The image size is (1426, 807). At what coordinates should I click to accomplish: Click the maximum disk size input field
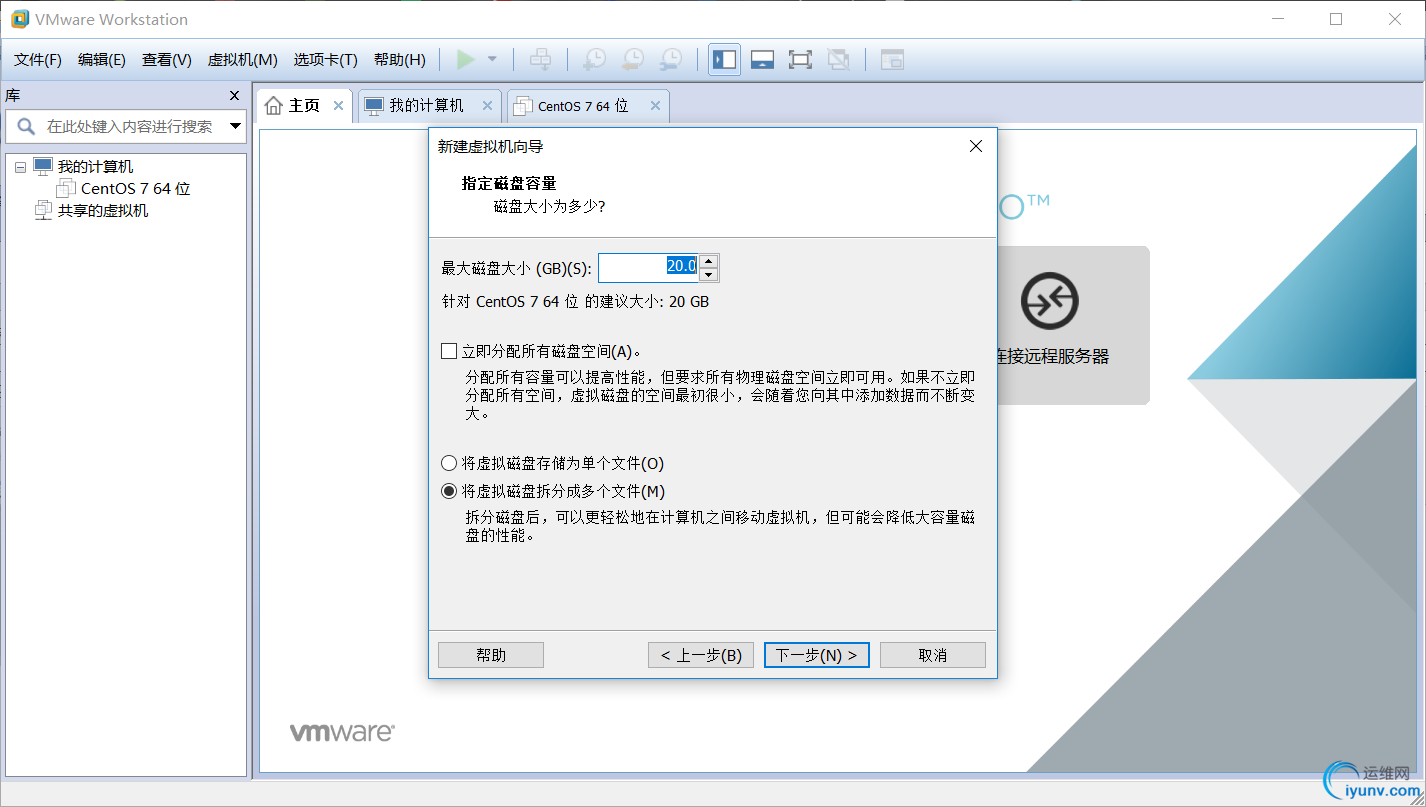coord(648,267)
